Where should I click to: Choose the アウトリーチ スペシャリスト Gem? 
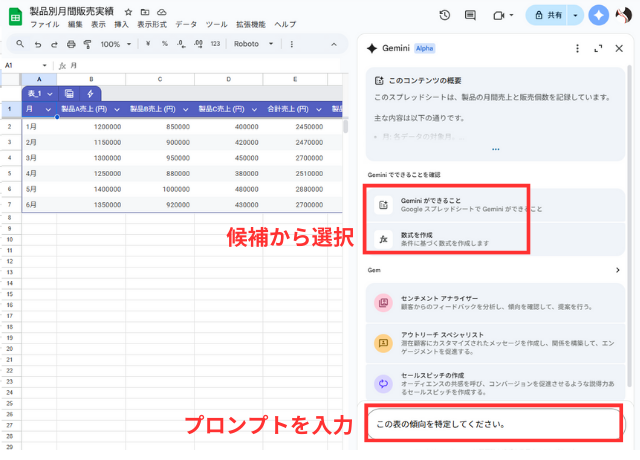[x=496, y=343]
